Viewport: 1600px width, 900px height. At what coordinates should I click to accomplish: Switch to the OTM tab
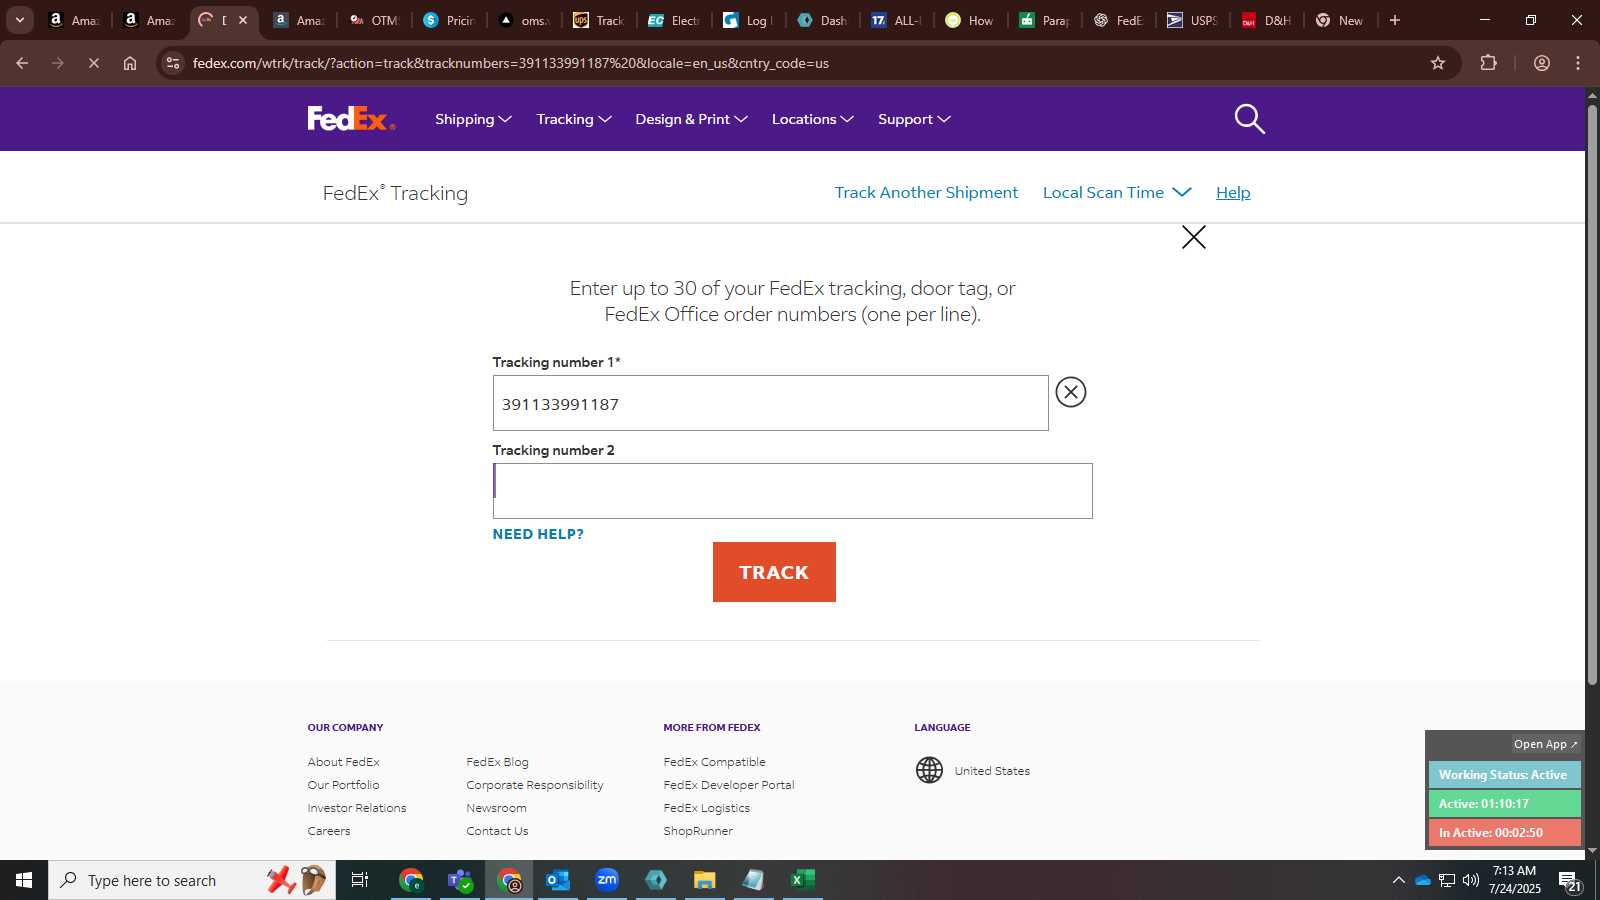pos(375,20)
